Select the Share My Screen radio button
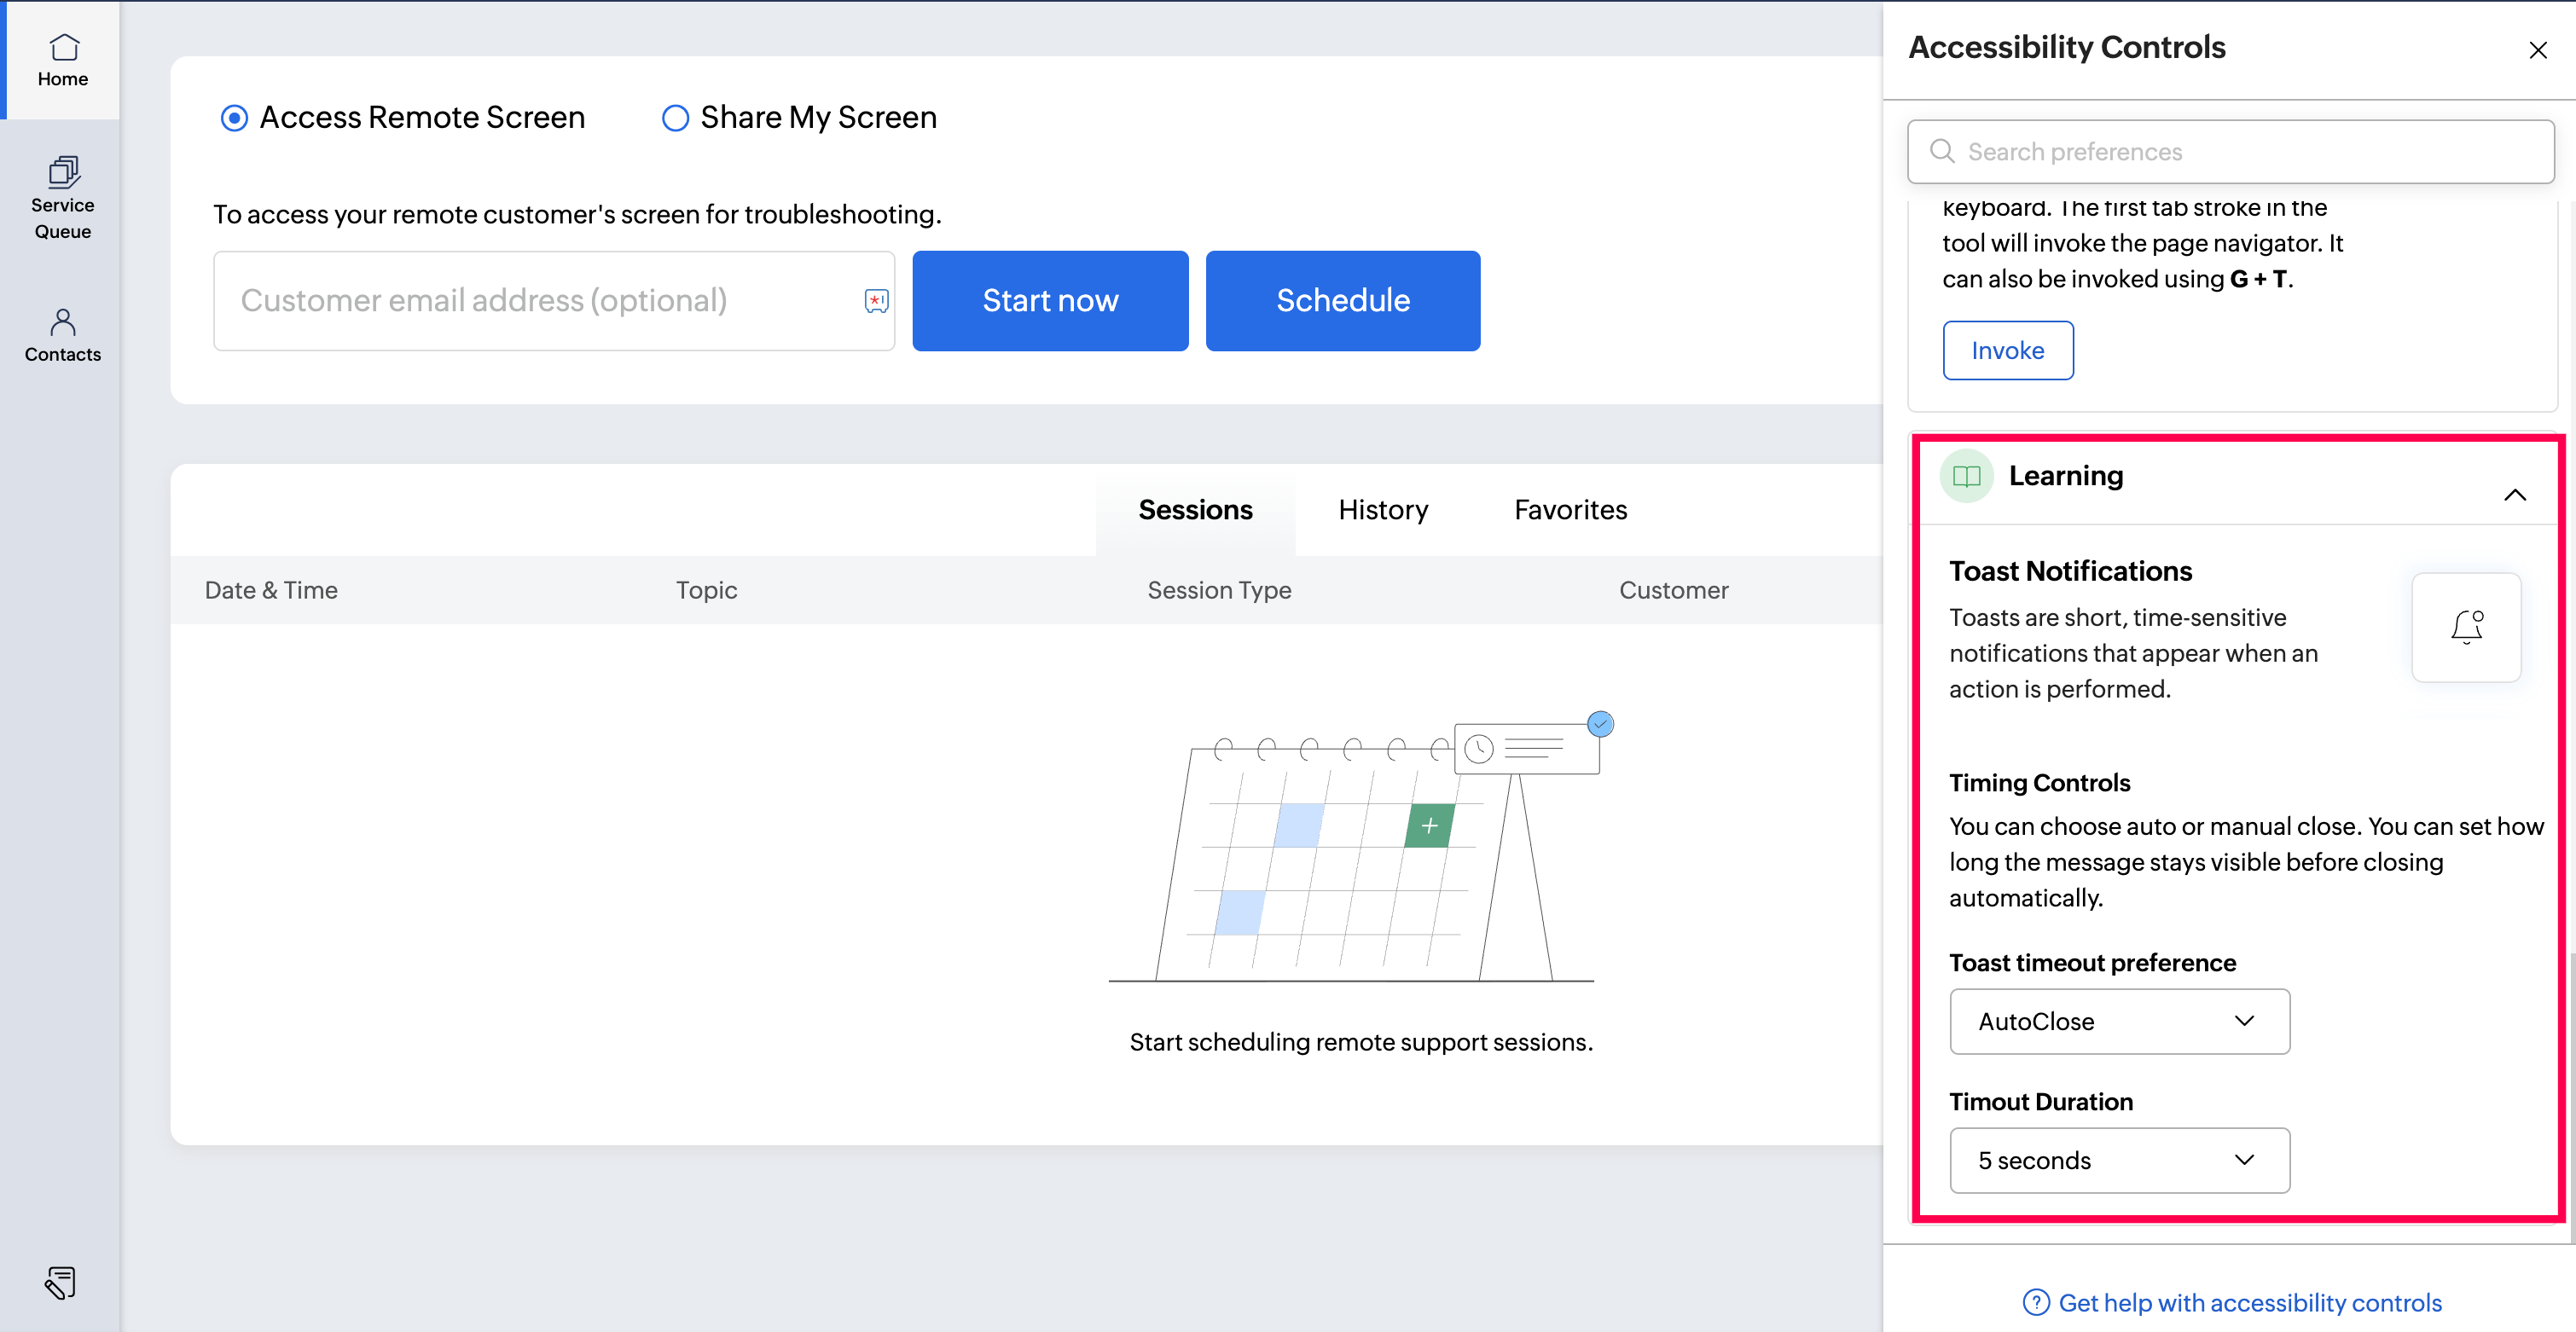2576x1332 pixels. tap(676, 118)
